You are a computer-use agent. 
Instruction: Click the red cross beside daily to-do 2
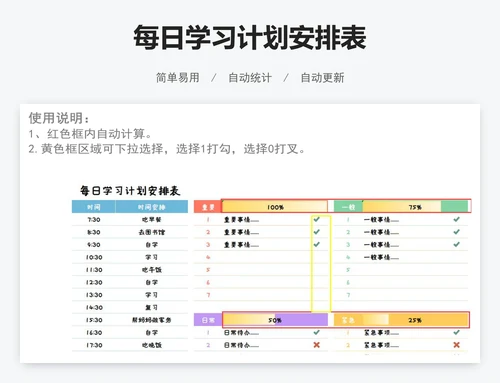coord(317,345)
